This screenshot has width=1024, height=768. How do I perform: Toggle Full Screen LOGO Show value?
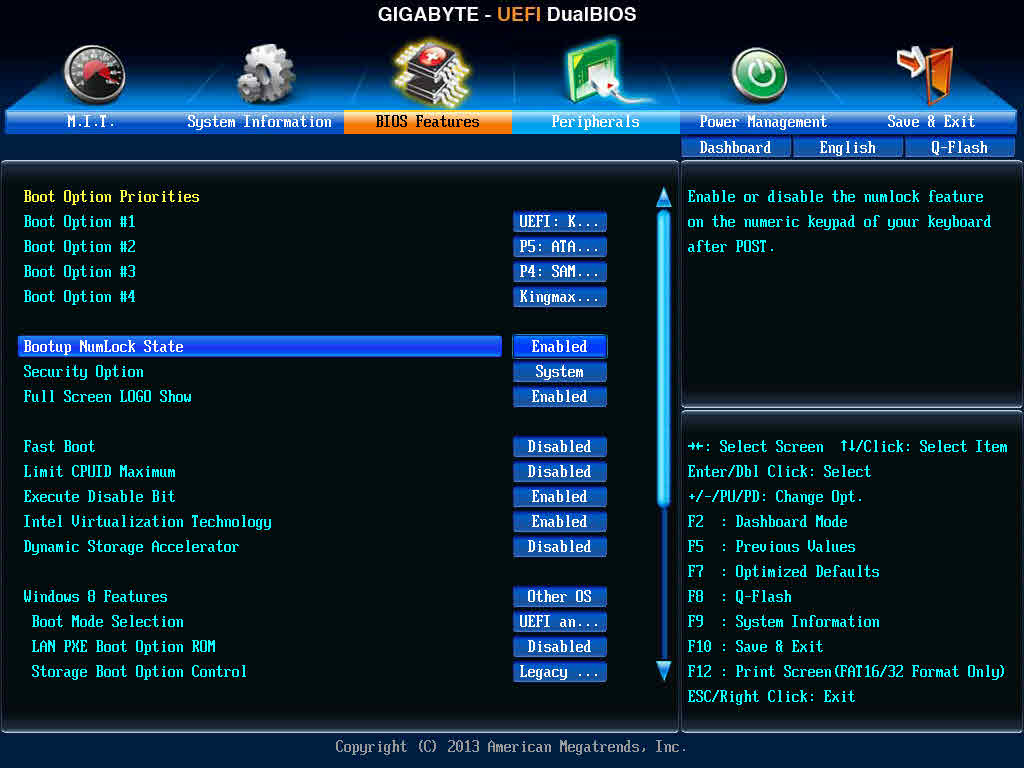(x=560, y=396)
